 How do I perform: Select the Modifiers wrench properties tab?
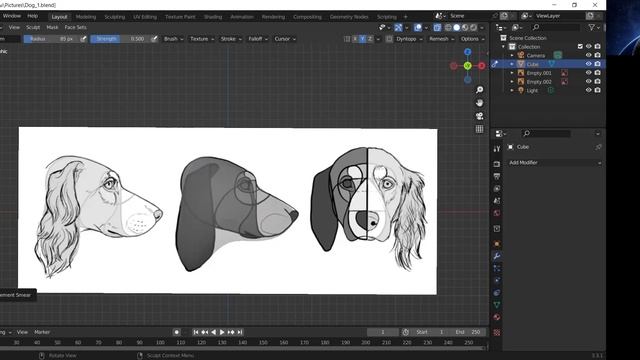tap(497, 256)
